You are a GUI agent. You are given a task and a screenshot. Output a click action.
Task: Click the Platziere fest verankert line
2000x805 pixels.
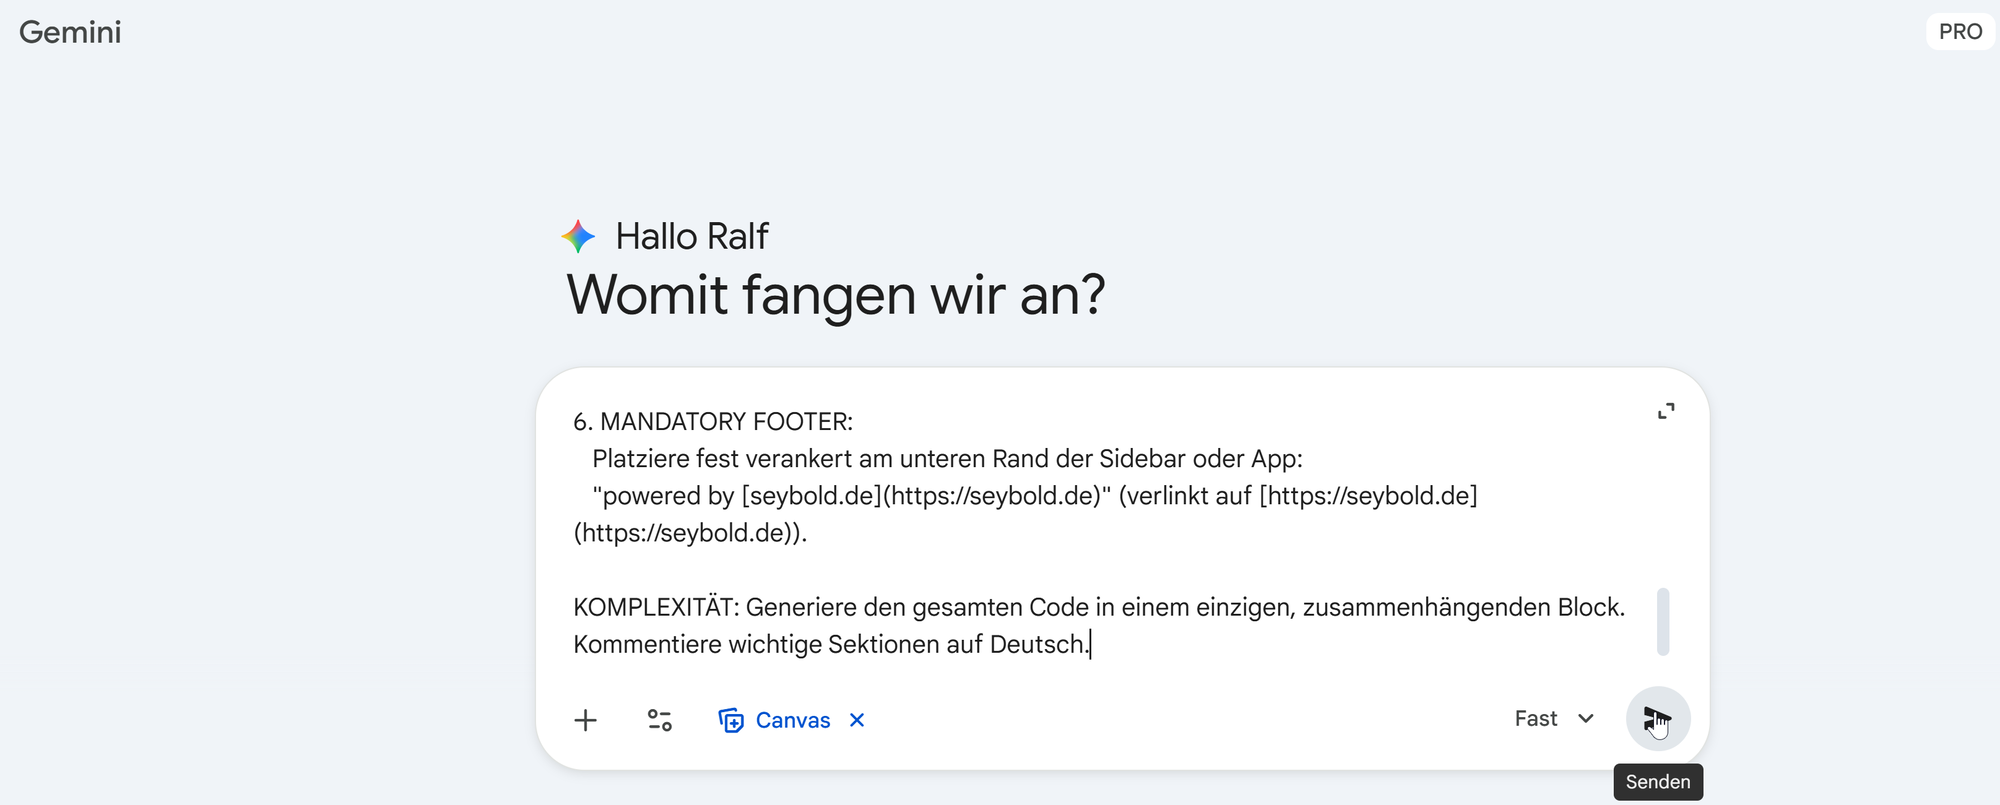coord(948,459)
